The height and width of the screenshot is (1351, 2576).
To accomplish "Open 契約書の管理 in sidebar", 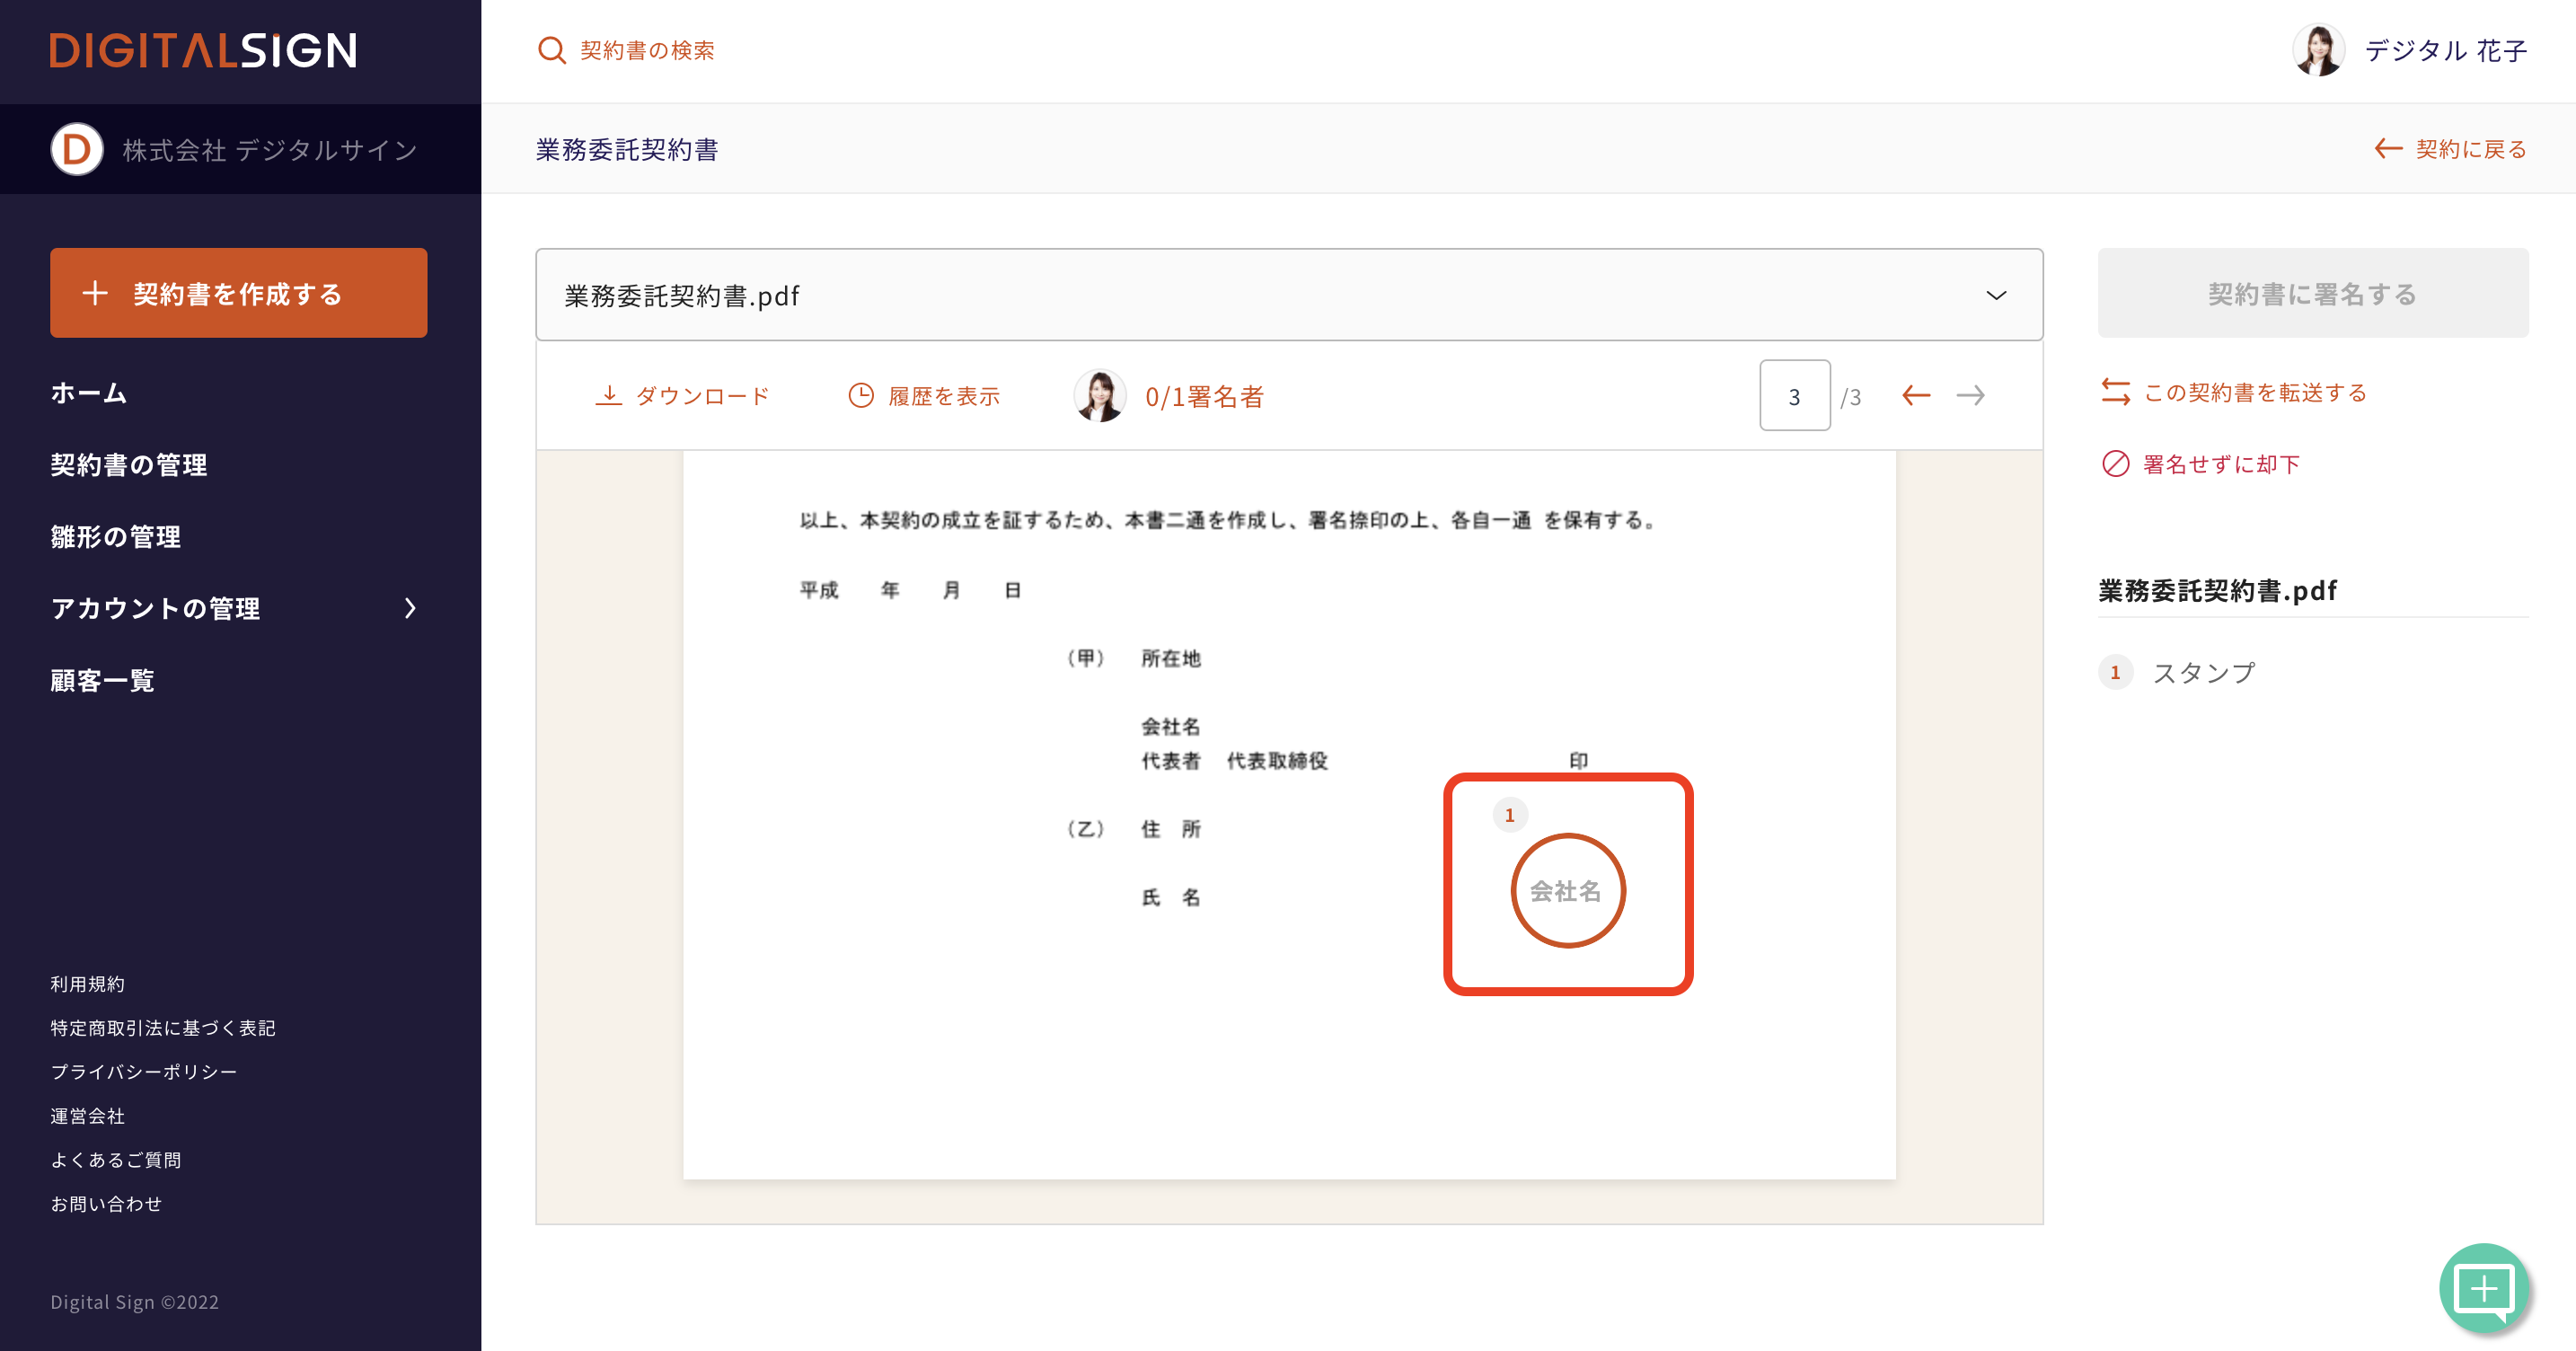I will (x=129, y=465).
